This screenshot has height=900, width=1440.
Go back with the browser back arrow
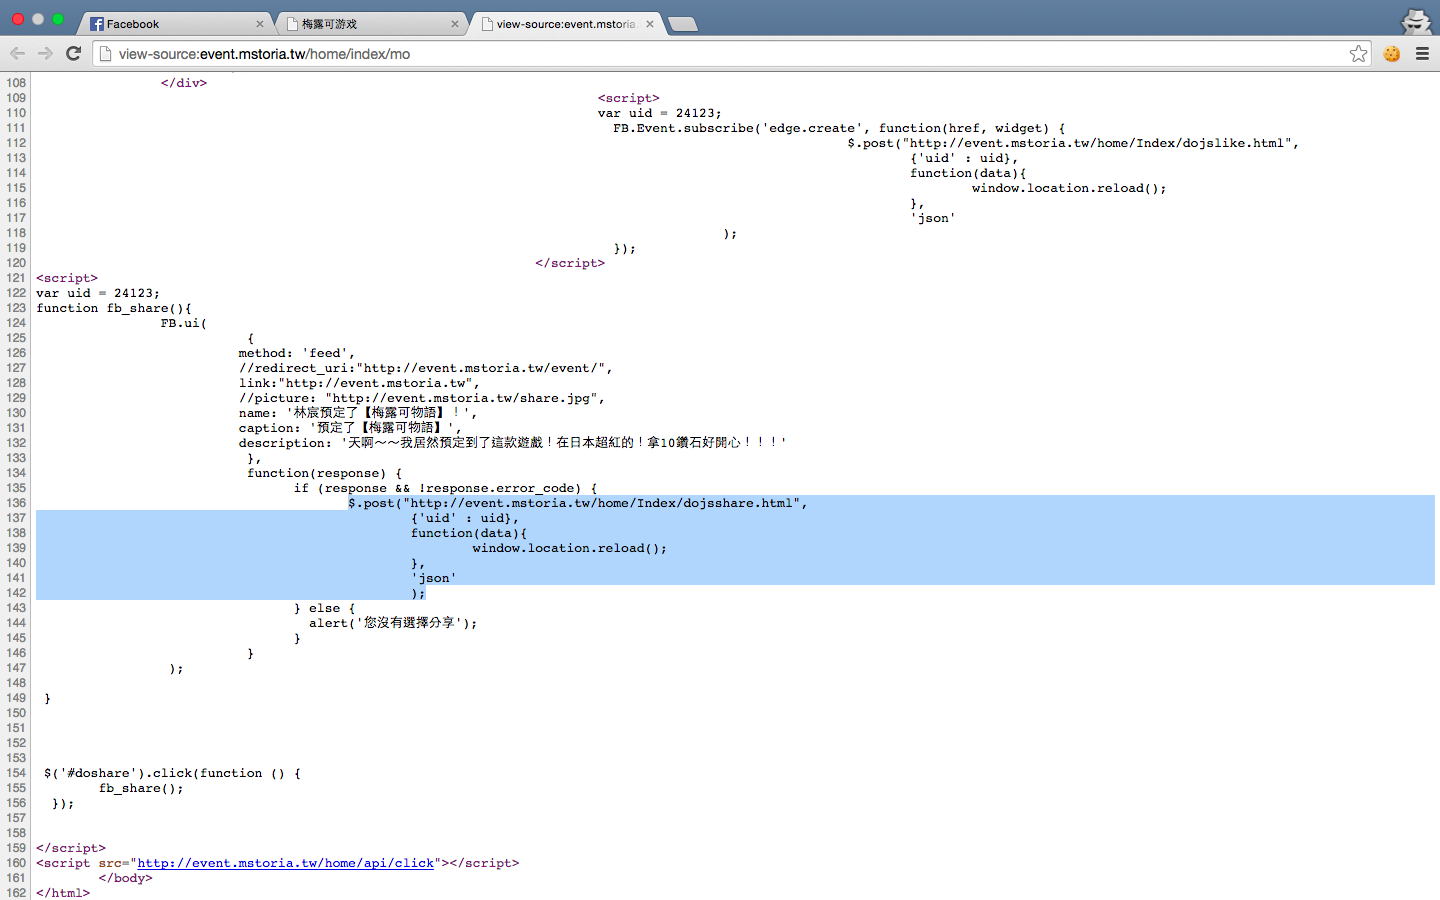[x=17, y=54]
